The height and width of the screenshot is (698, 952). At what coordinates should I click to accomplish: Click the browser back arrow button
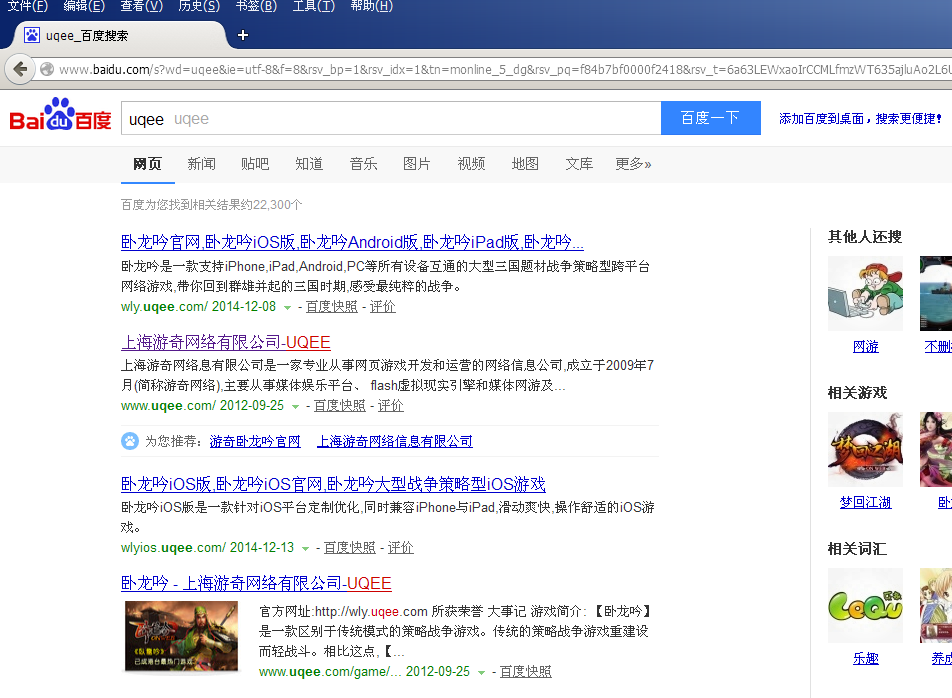point(20,69)
